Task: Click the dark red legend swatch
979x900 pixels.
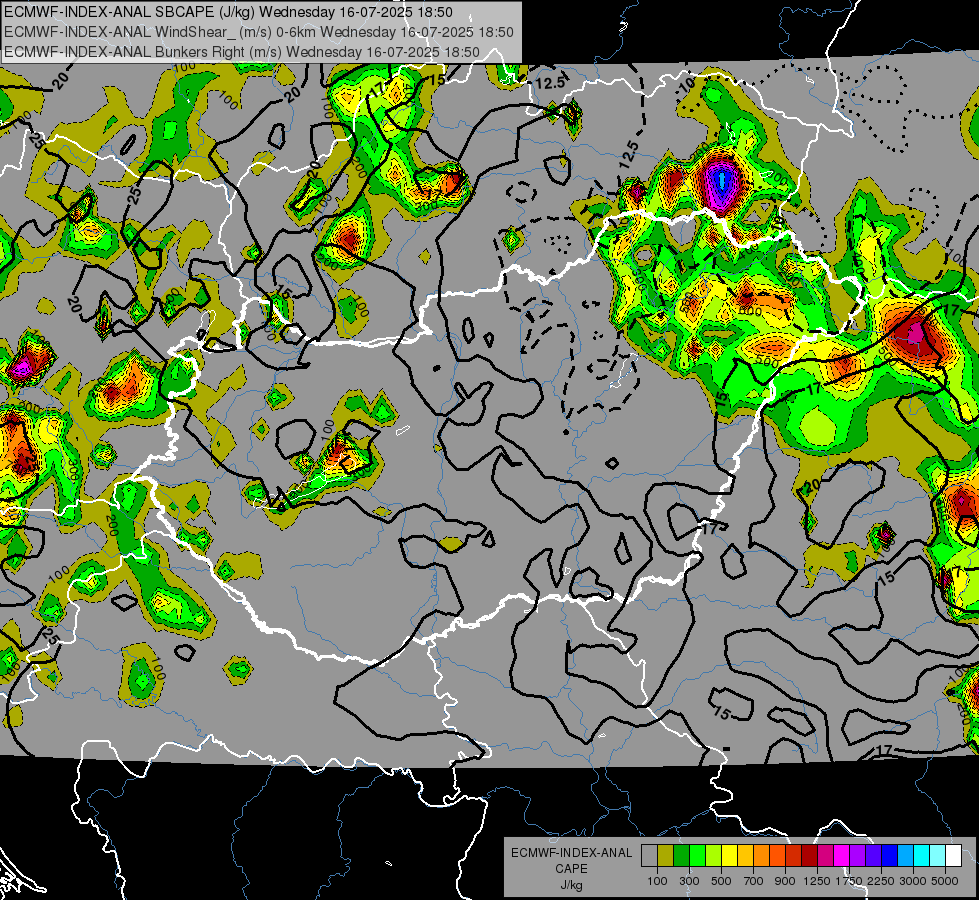Action: click(809, 856)
